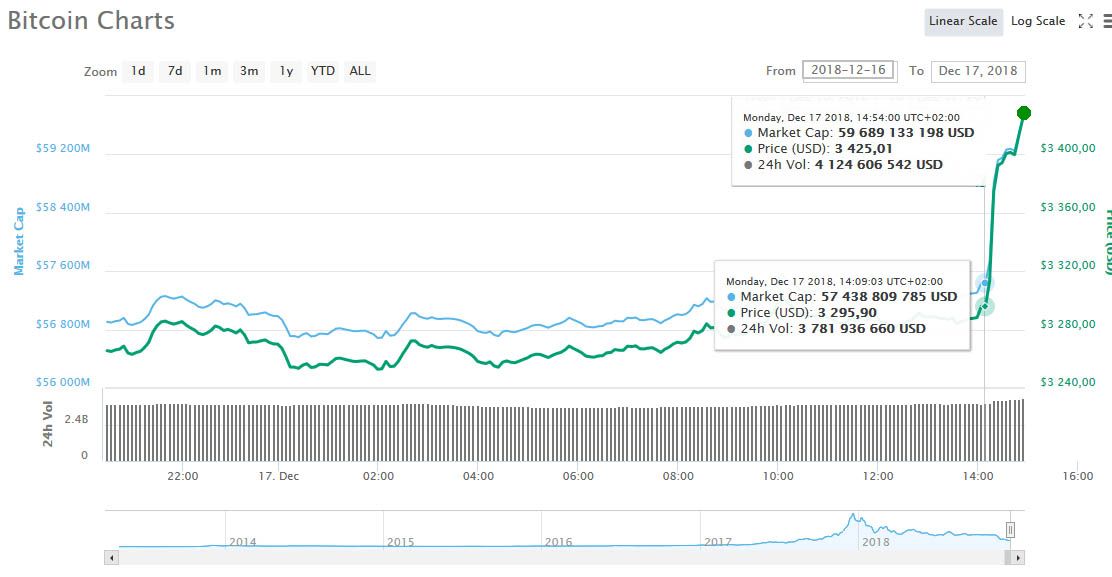Viewport: 1112px width, 577px height.
Task: Grab the navigator range handle
Action: [1010, 530]
